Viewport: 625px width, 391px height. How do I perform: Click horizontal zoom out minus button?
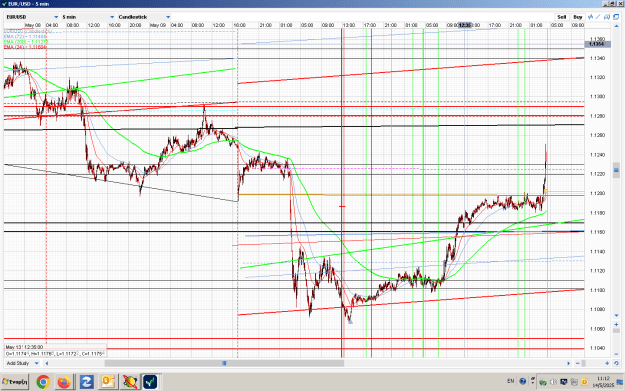click(578, 363)
